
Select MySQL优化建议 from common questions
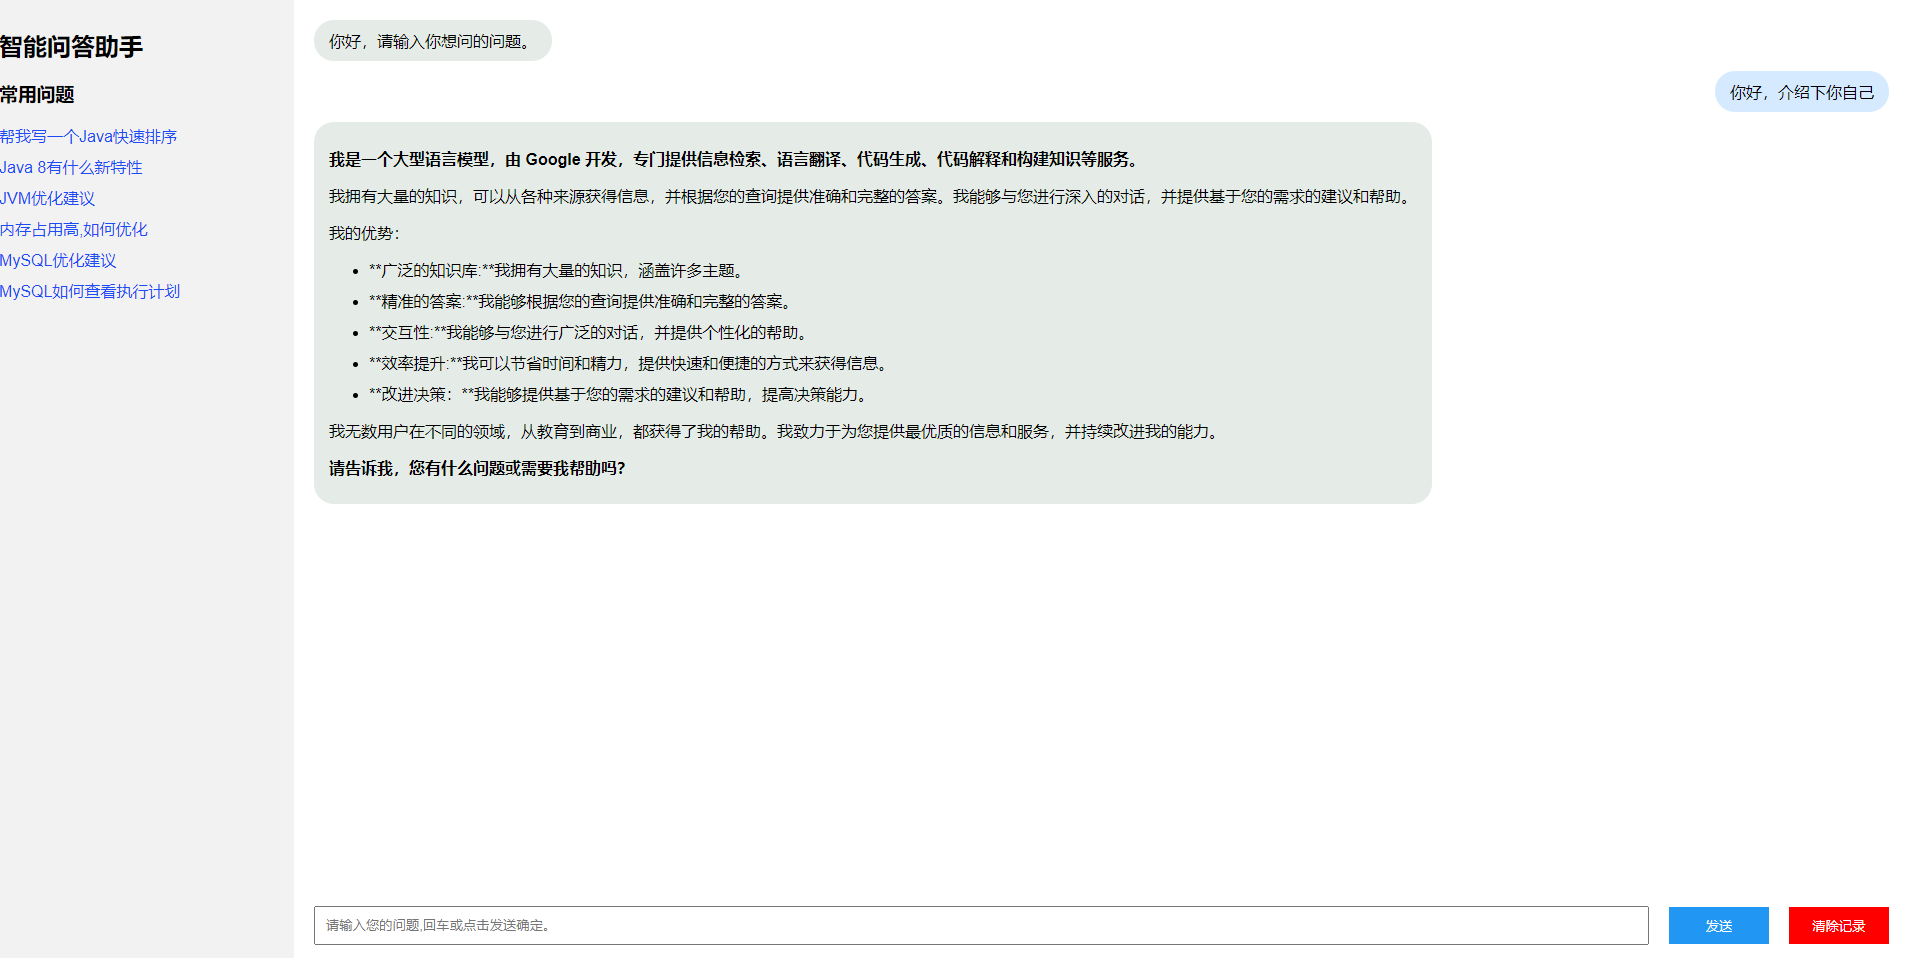(58, 260)
